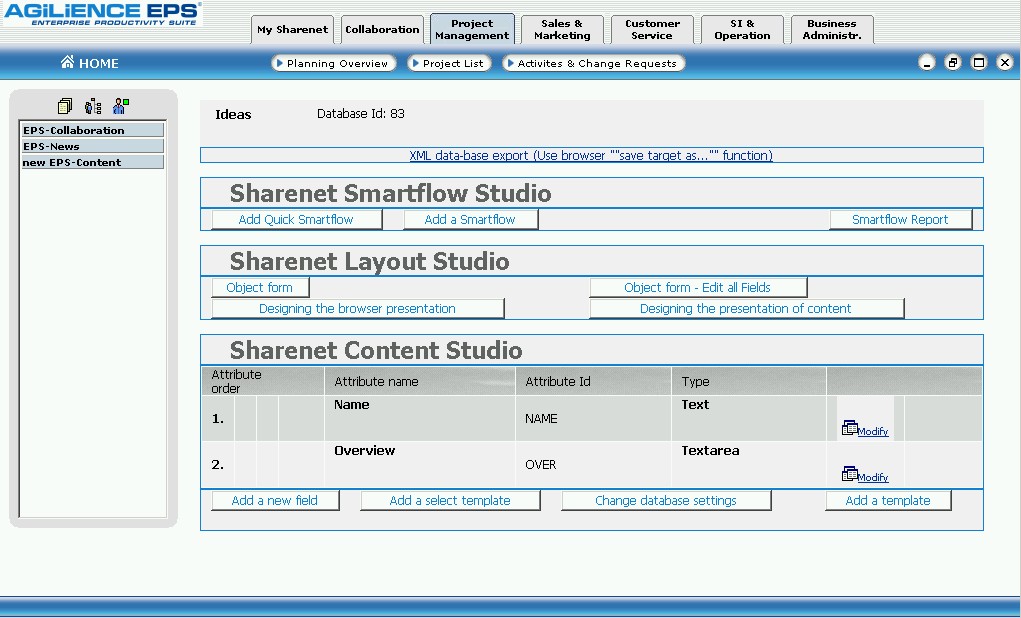
Task: Click the HOME house icon
Action: [x=67, y=63]
